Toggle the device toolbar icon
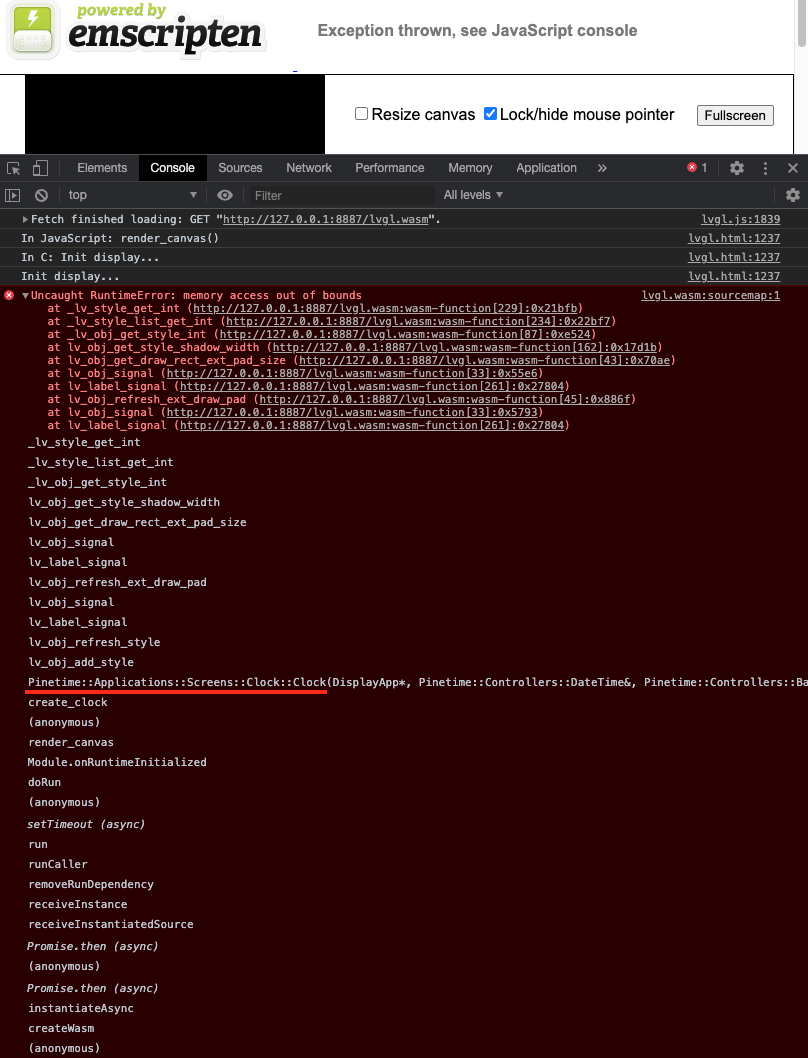This screenshot has width=808, height=1058. 40,168
